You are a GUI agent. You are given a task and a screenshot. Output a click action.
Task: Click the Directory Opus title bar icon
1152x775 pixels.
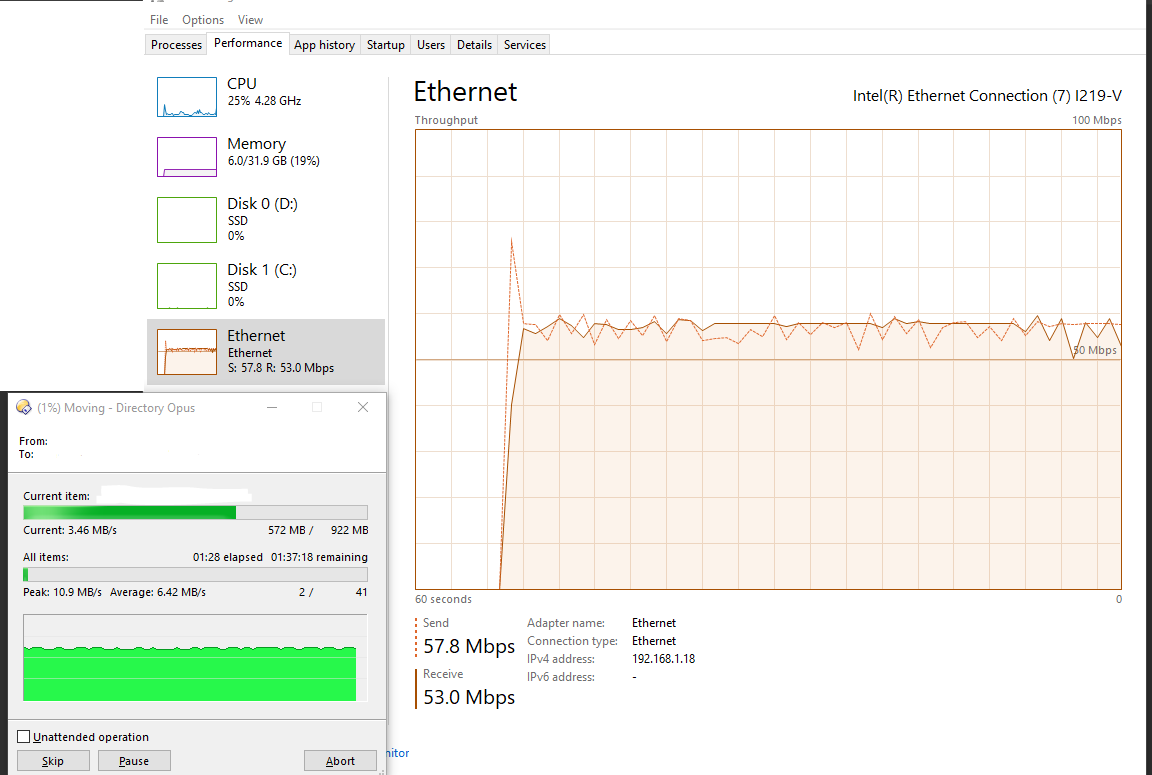click(x=24, y=407)
